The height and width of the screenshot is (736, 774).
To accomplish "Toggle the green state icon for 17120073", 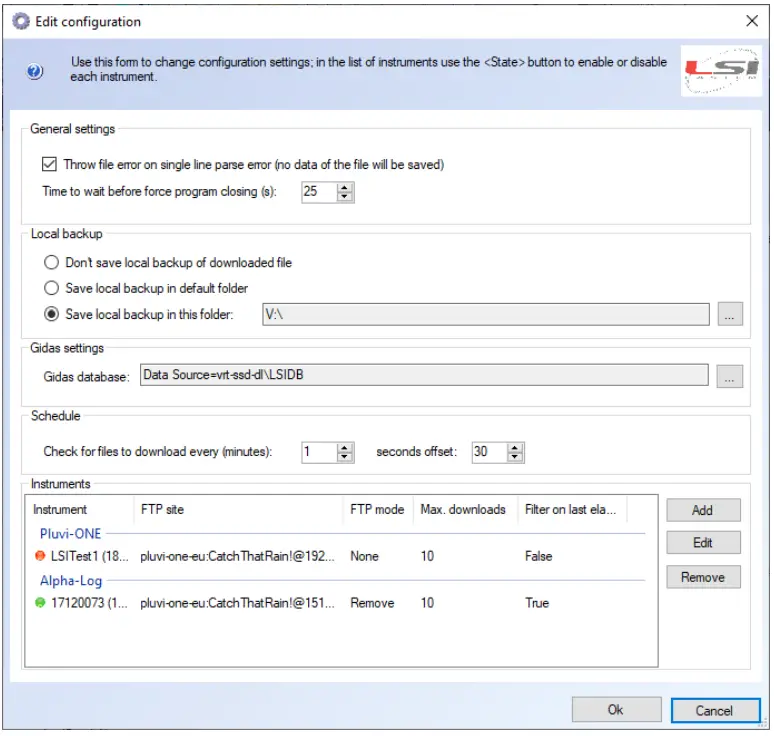I will coord(41,603).
